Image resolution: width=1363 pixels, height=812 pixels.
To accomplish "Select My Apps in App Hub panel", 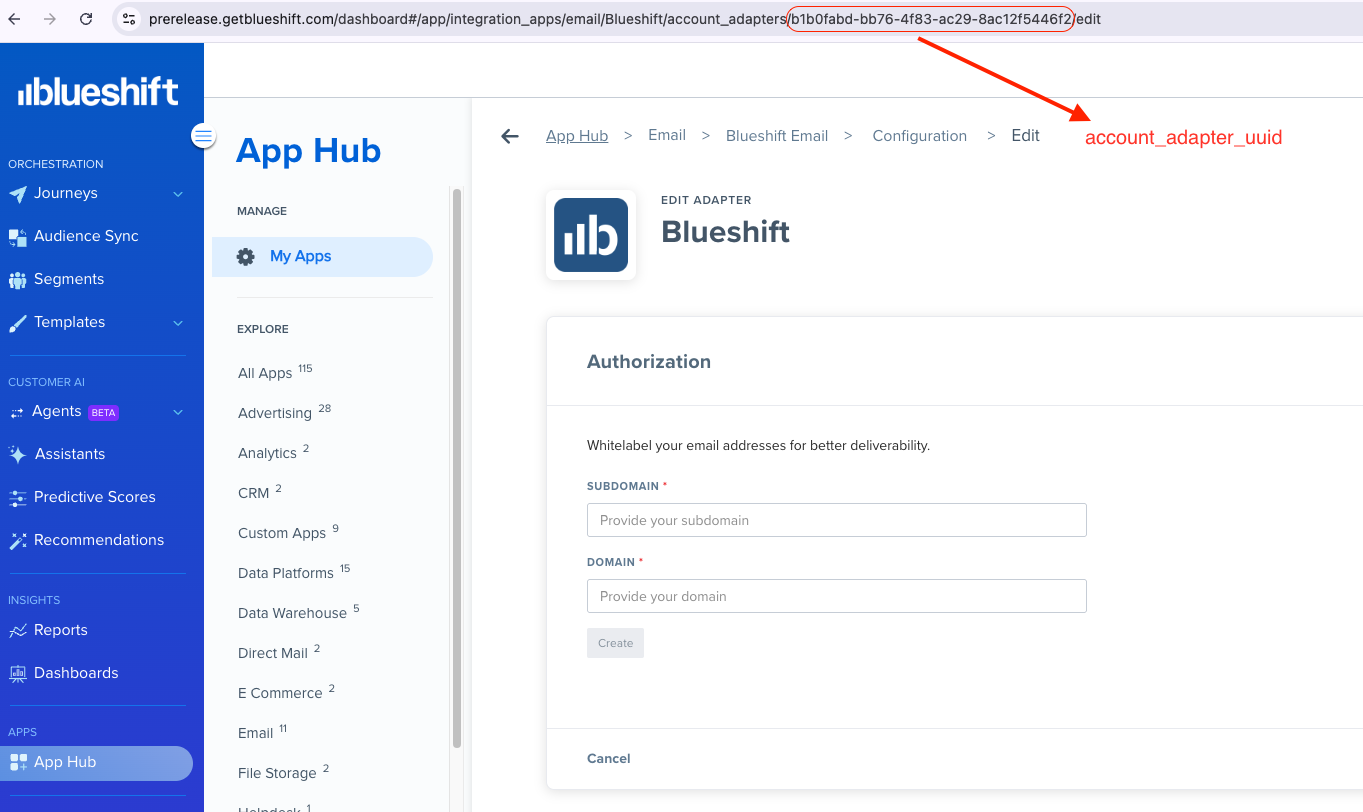I will tap(322, 257).
